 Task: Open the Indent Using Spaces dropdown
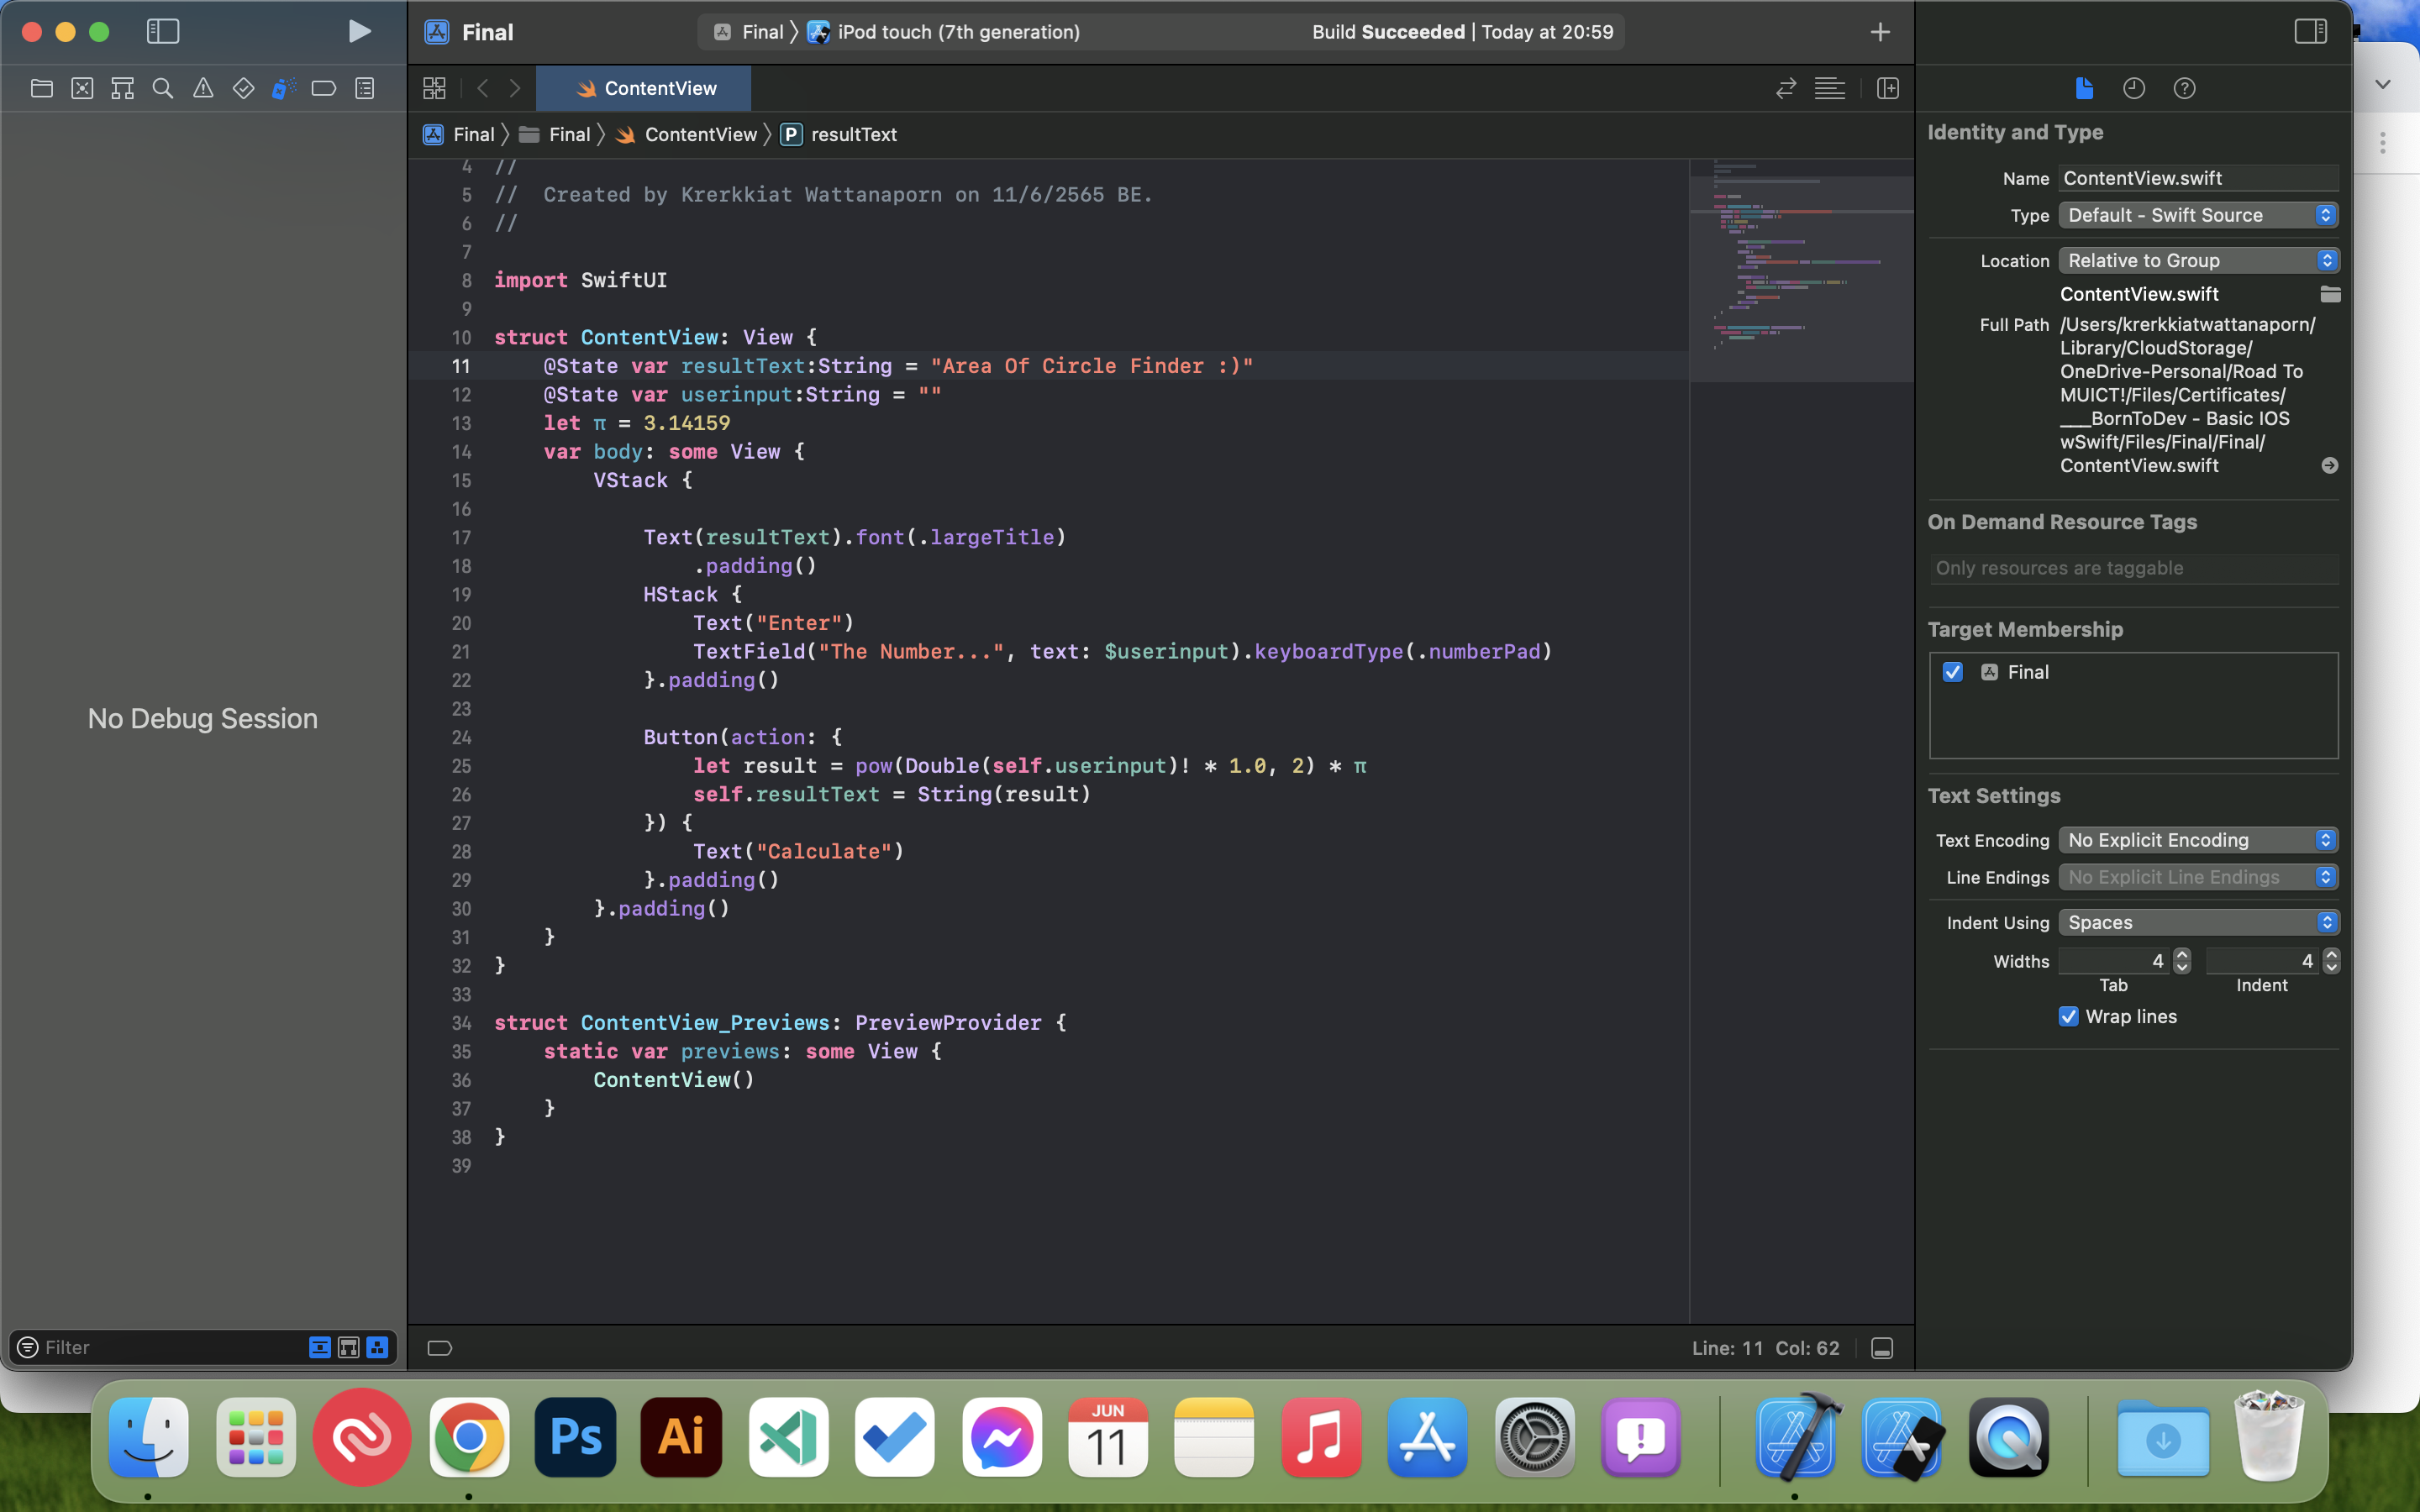click(2198, 922)
